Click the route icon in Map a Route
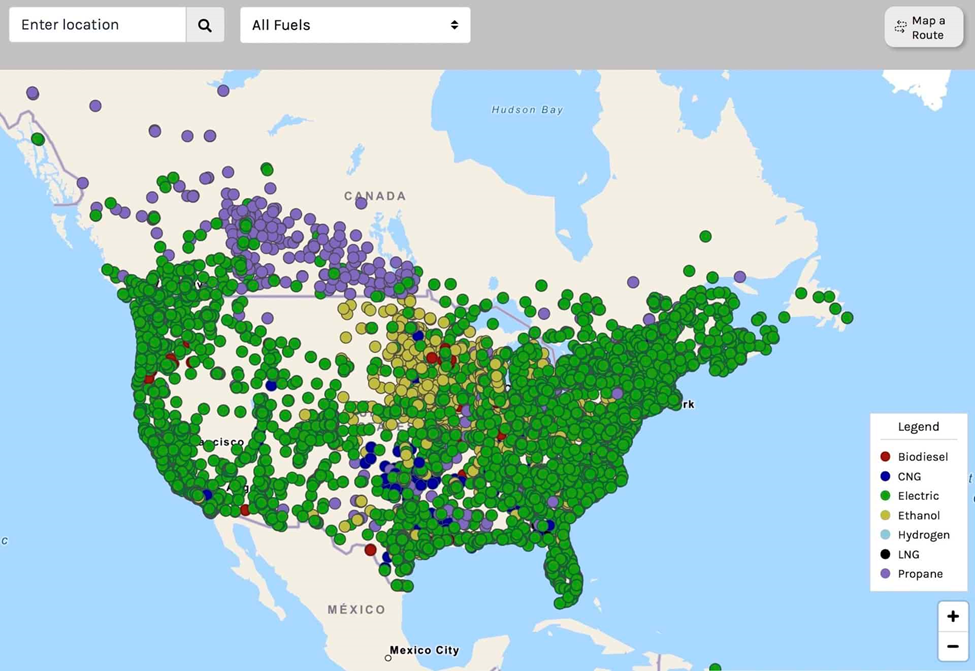This screenshot has width=975, height=671. pos(901,27)
